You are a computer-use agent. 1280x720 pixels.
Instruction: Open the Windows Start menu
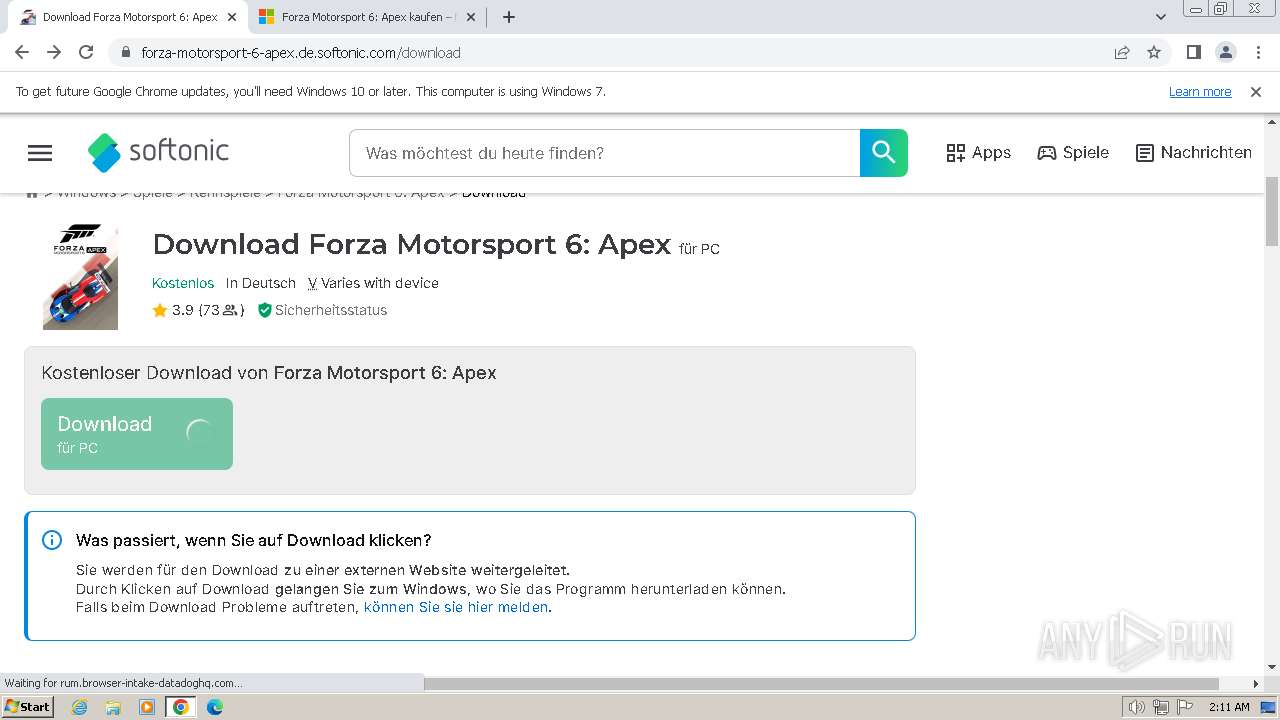(x=27, y=707)
